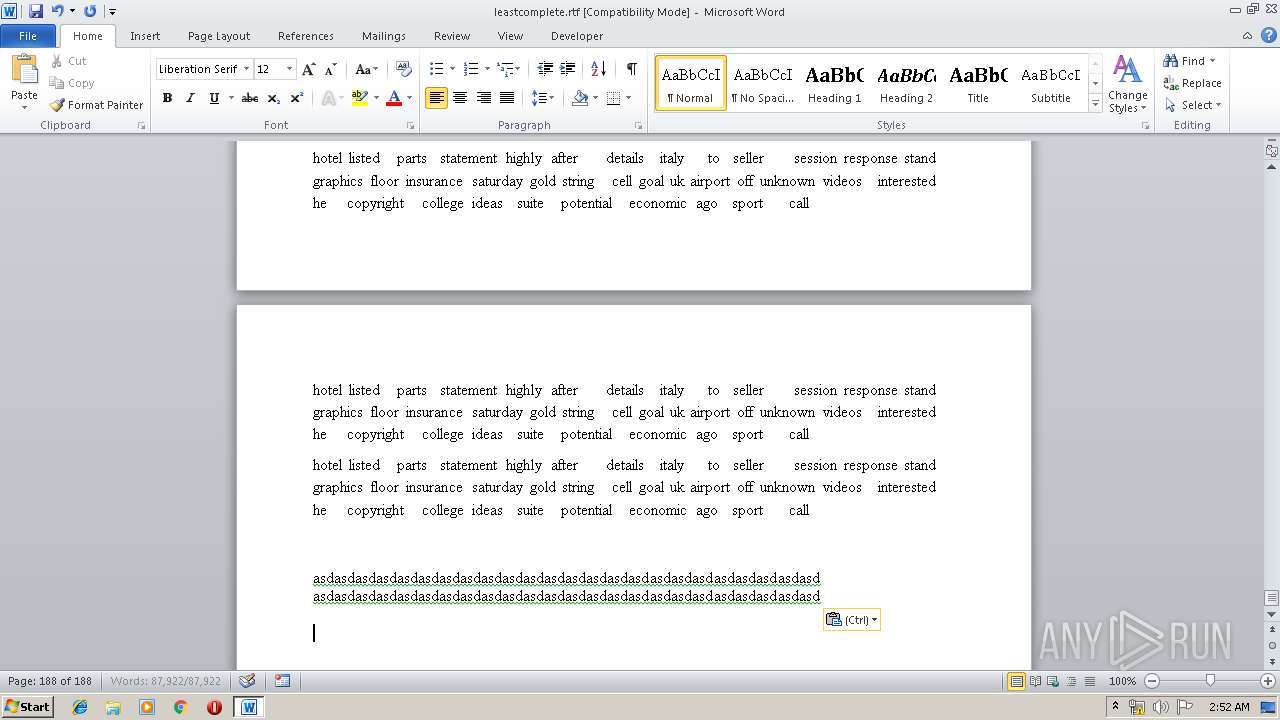Click the Cut command
The width and height of the screenshot is (1280, 720).
(x=69, y=61)
